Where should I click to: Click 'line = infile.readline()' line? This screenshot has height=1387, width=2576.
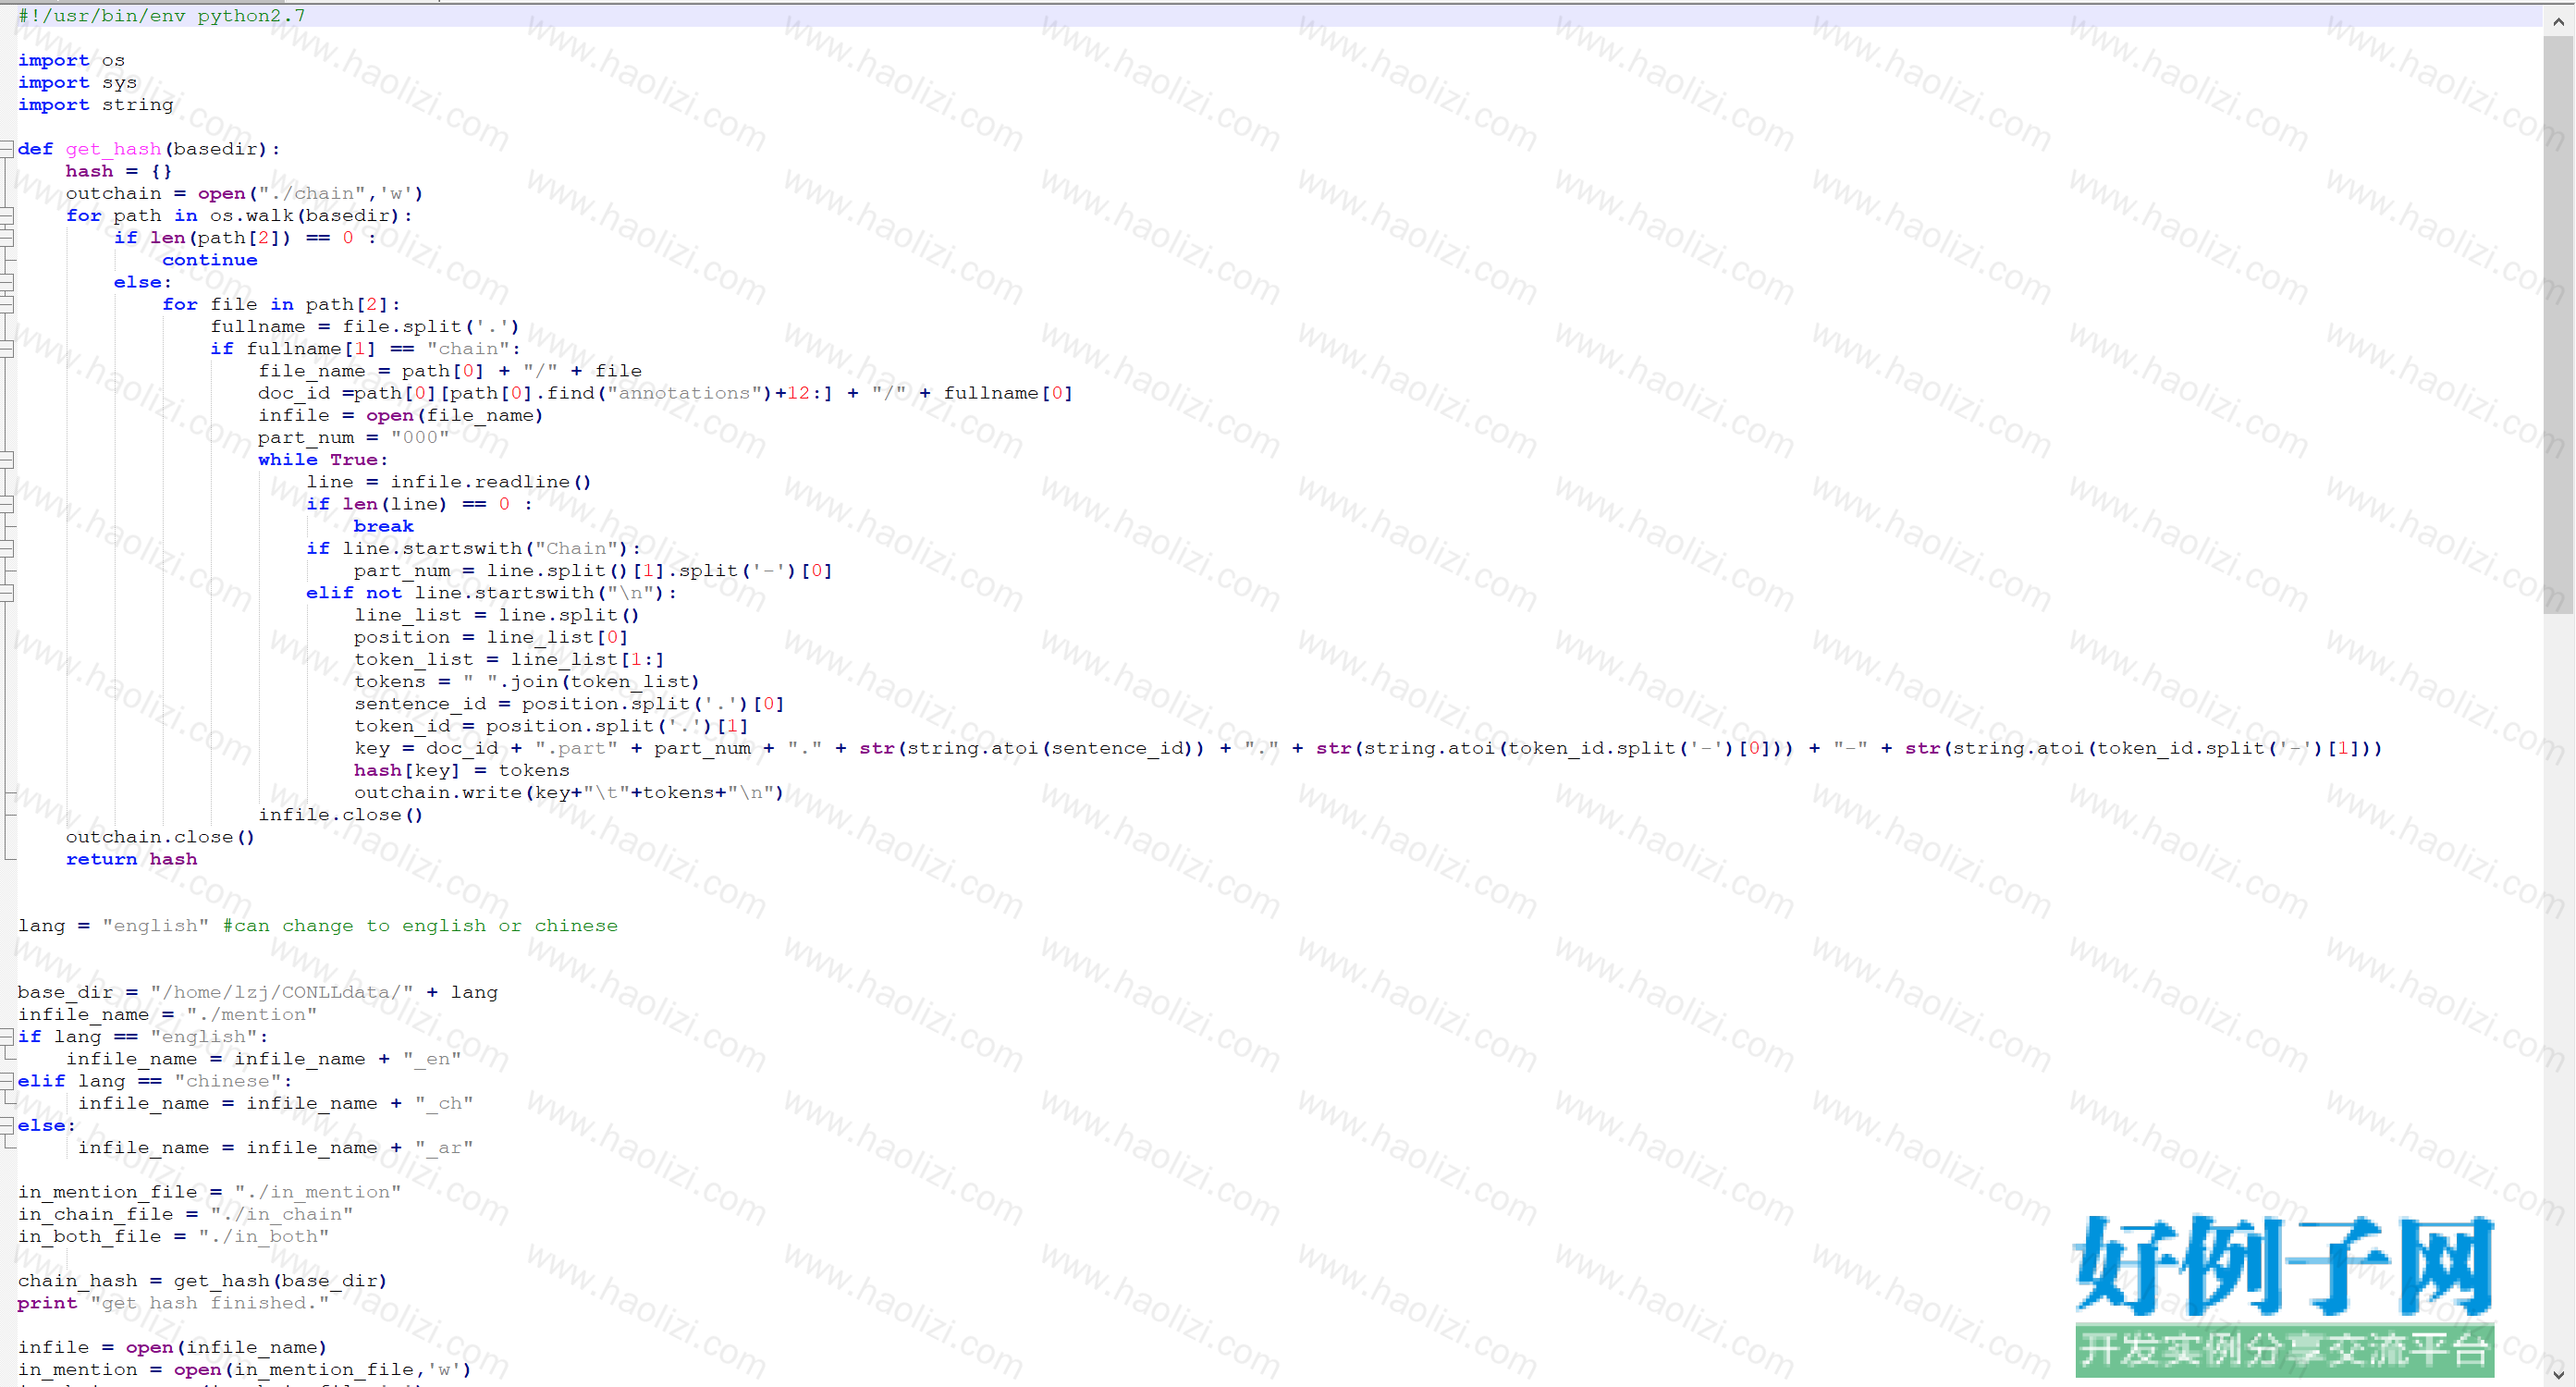(449, 482)
